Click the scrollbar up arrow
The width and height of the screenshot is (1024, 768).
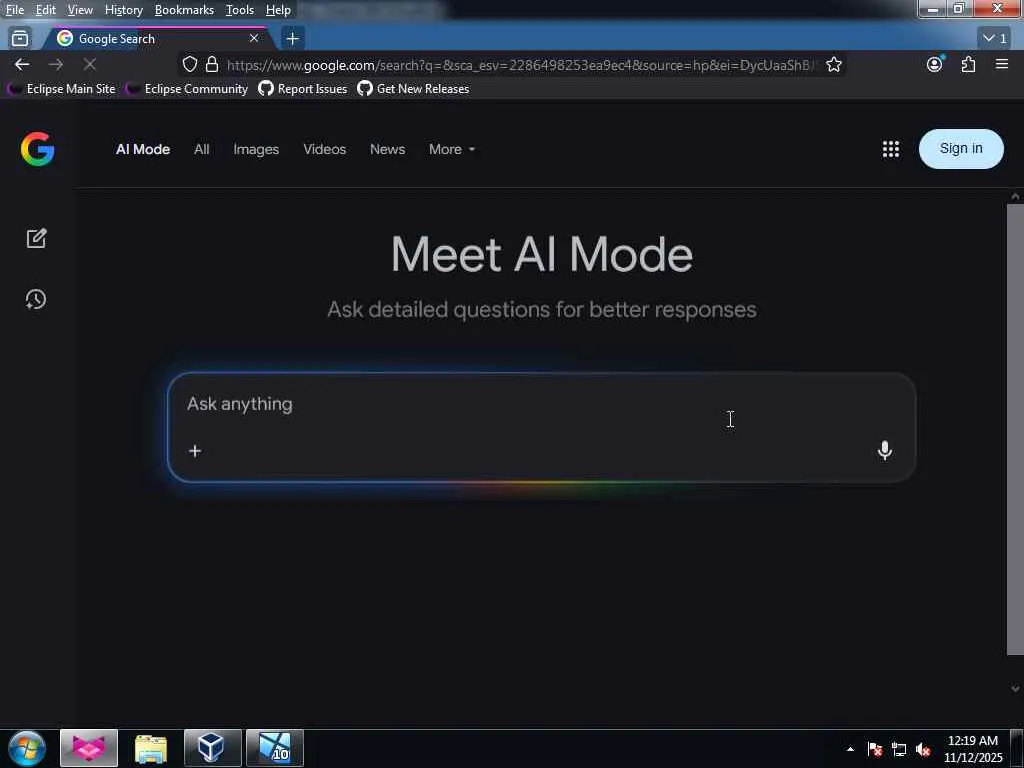click(1015, 197)
